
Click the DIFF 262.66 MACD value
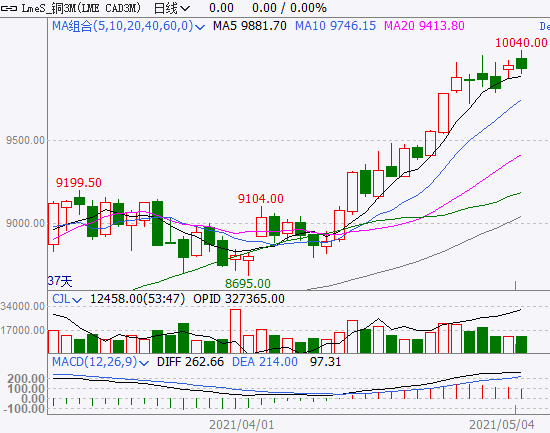[190, 362]
